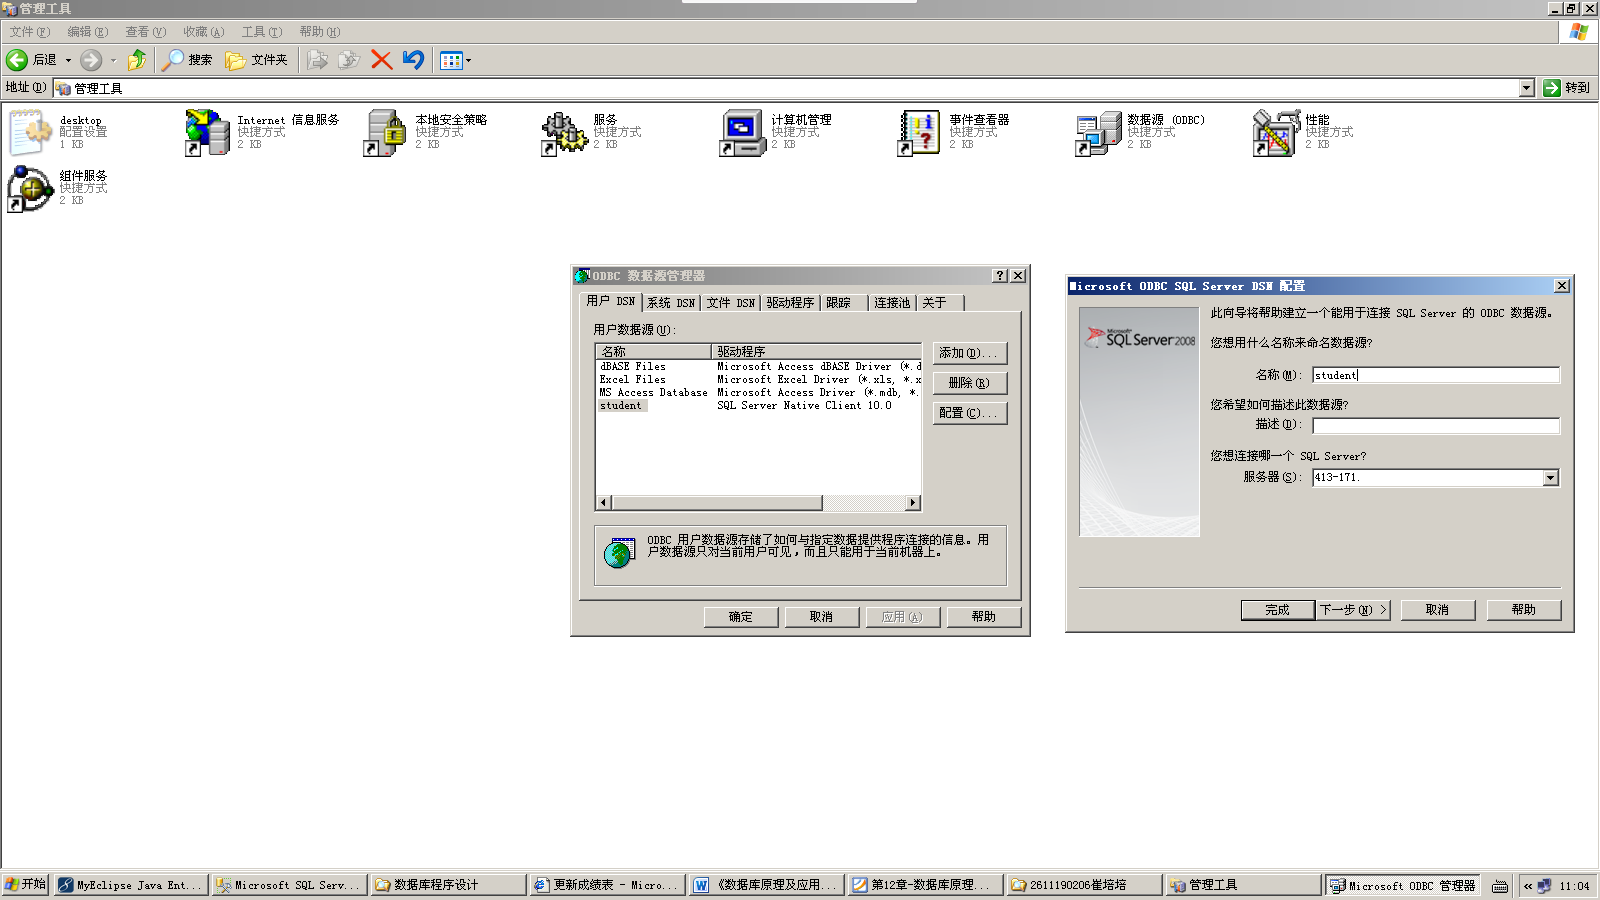1600x900 pixels.
Task: Open the 文件 menu
Action: [29, 32]
